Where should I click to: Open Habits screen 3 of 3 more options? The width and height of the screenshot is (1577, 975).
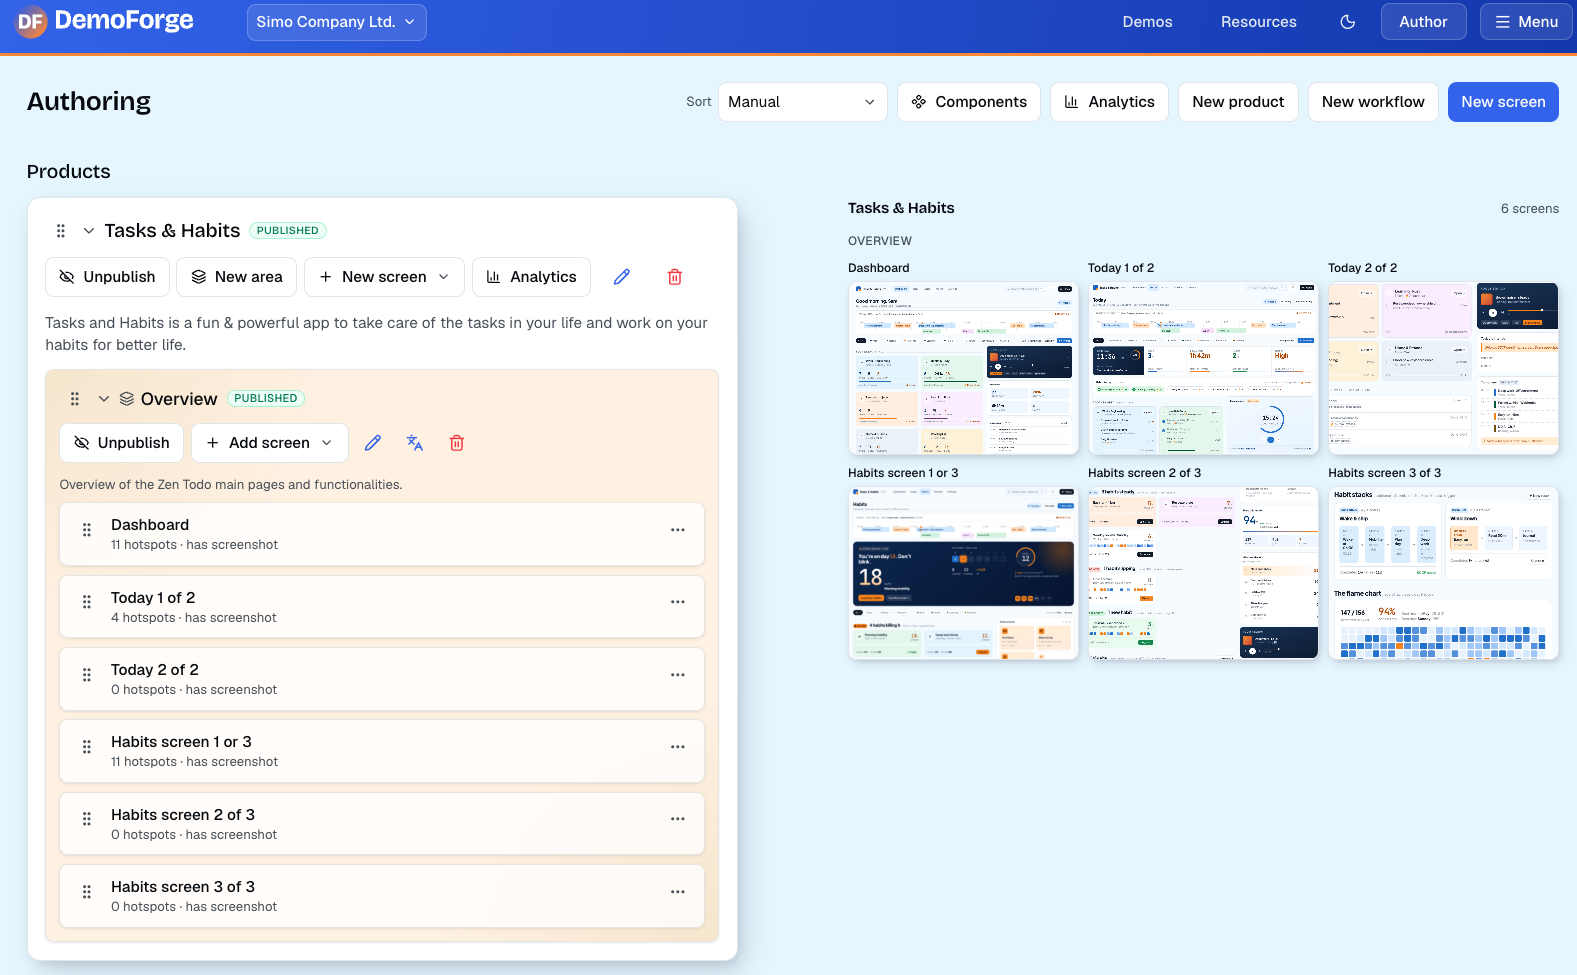tap(678, 891)
